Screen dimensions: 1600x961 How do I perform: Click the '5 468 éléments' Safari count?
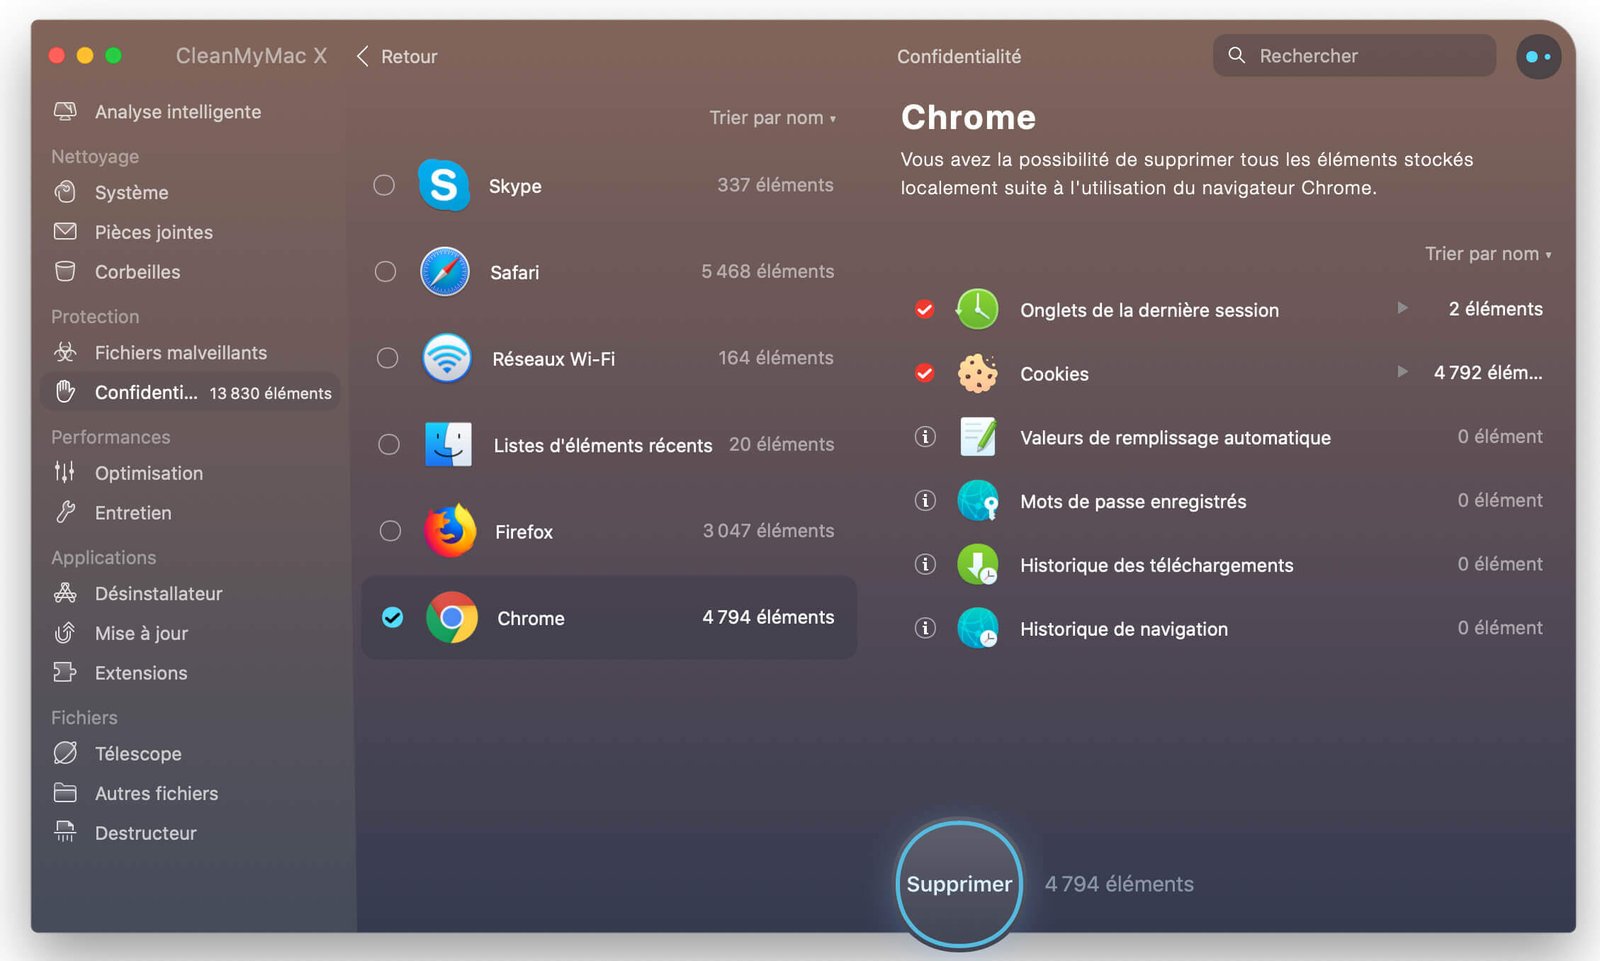pos(767,271)
